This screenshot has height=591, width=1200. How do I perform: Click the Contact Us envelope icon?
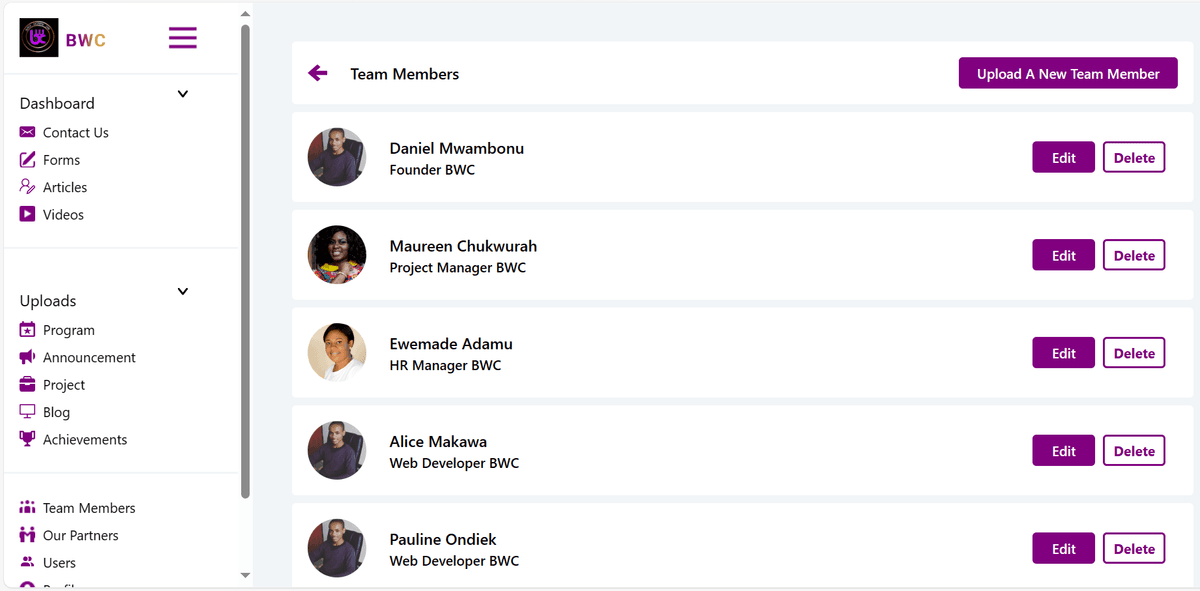coord(27,132)
